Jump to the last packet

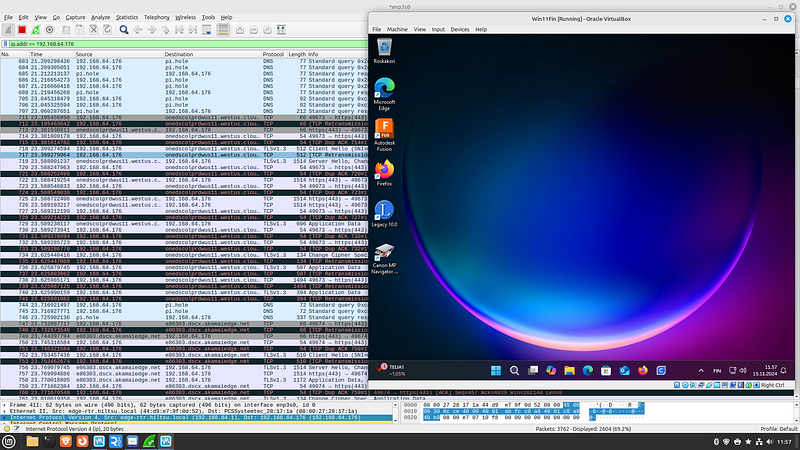193,30
